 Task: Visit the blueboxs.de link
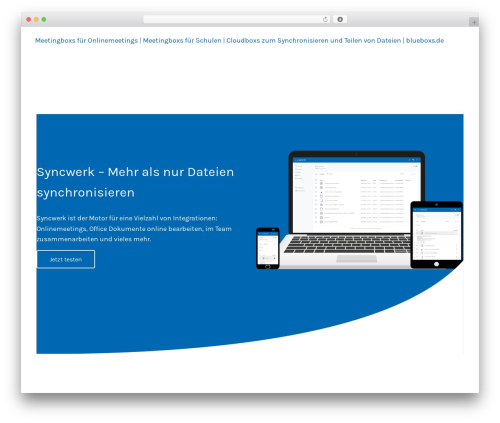pos(425,41)
